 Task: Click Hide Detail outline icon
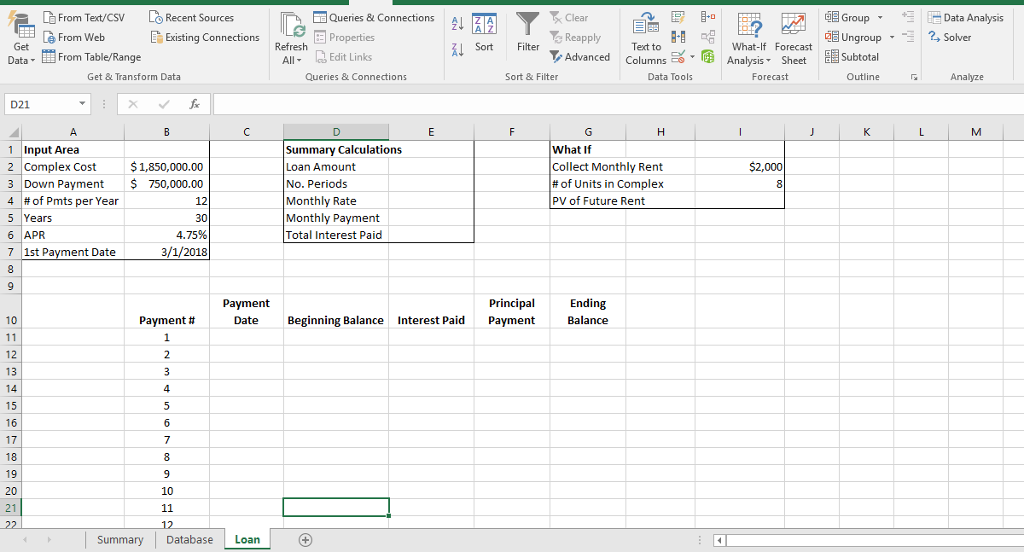908,37
